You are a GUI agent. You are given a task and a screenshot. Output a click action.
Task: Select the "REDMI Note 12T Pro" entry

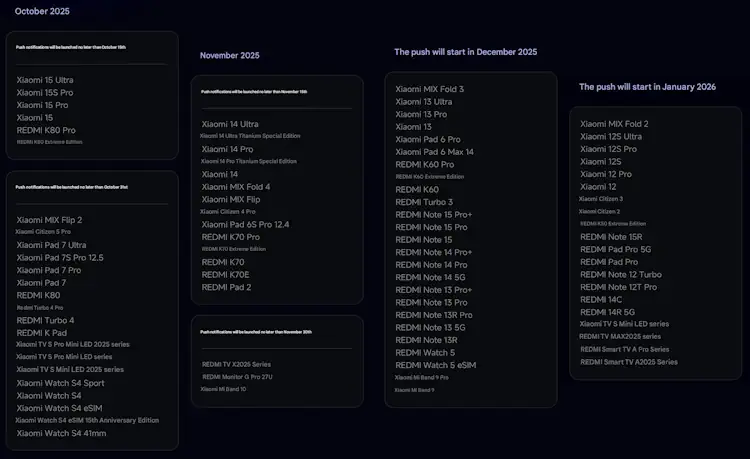point(618,287)
